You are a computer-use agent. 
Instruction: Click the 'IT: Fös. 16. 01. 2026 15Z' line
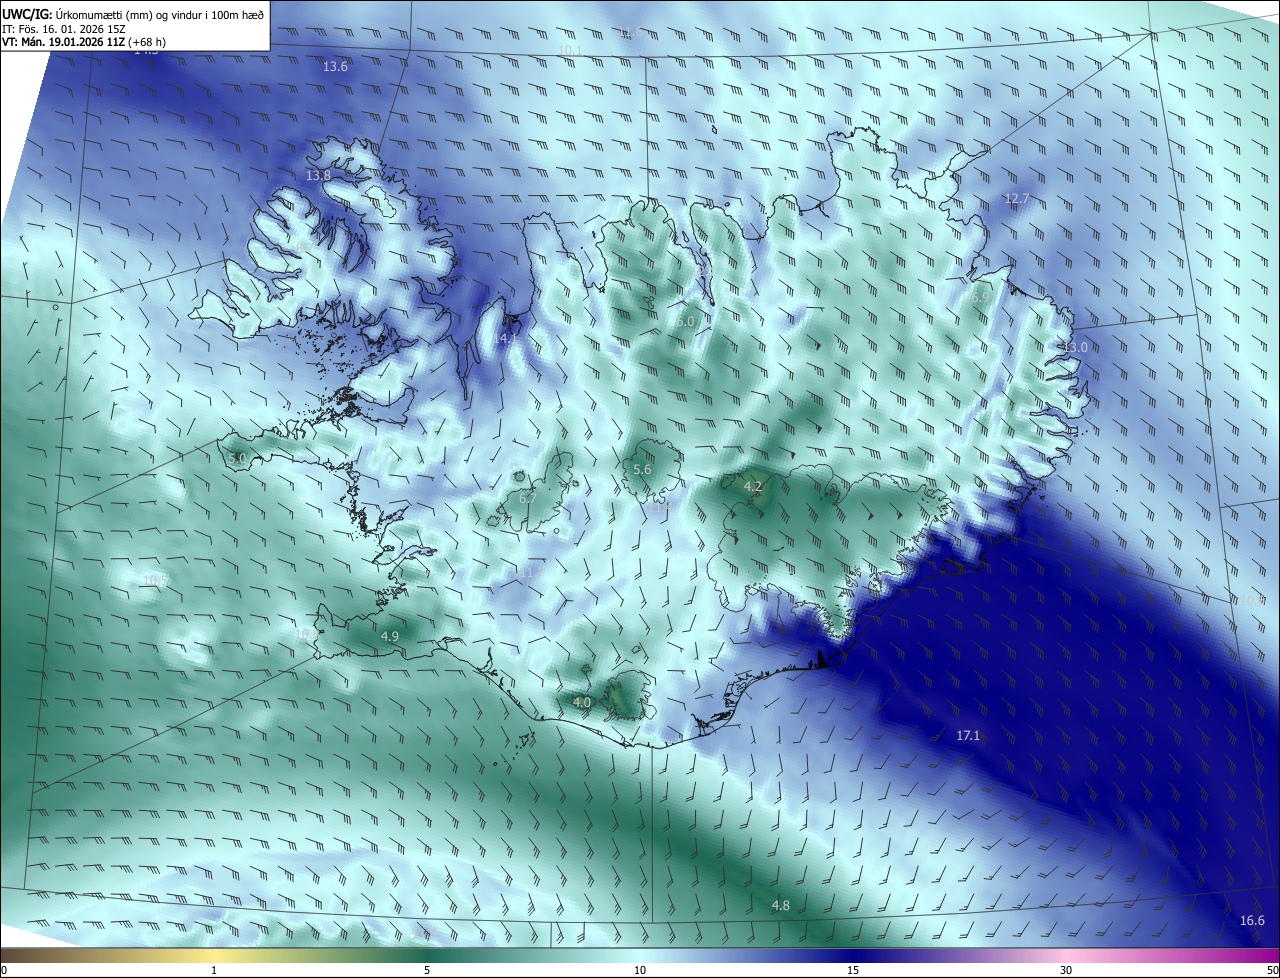[x=62, y=29]
